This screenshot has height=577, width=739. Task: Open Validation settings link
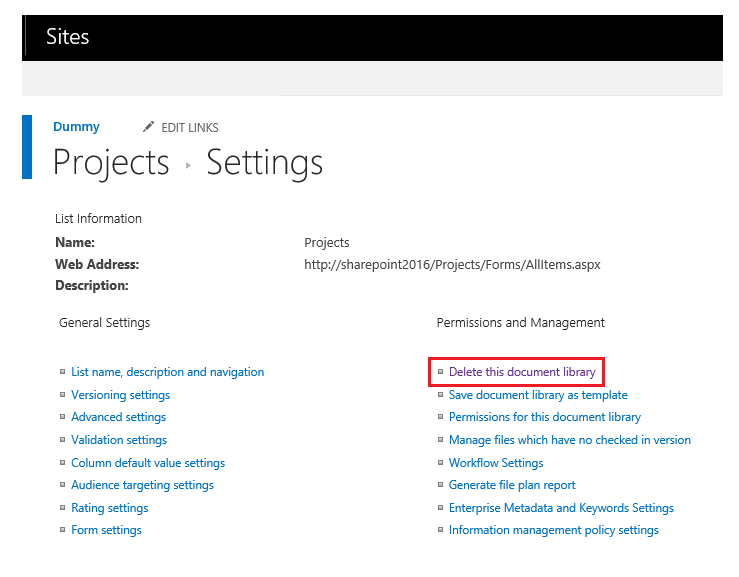(119, 440)
